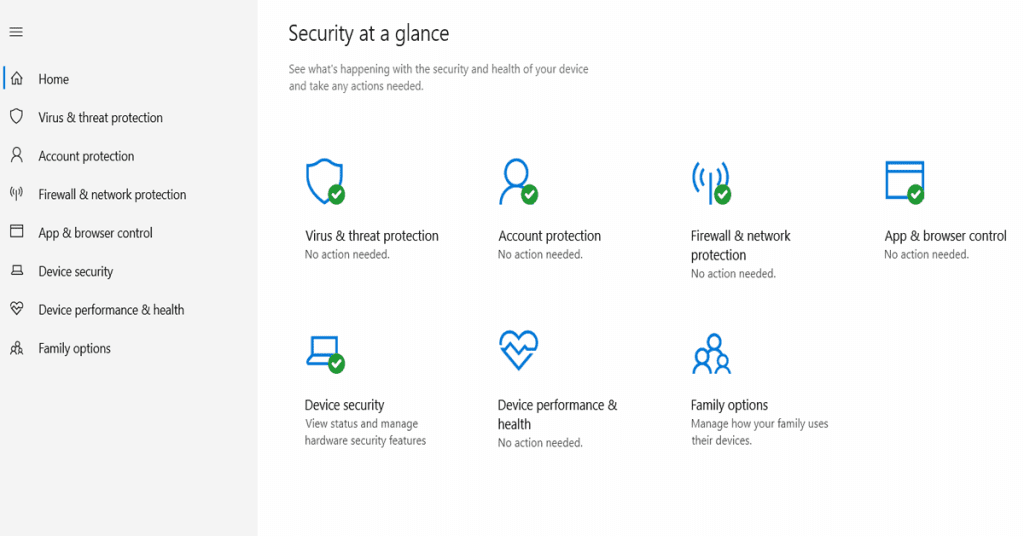Image resolution: width=1024 pixels, height=536 pixels.
Task: Click the heart icon for Device performance sidebar
Action: [17, 308]
